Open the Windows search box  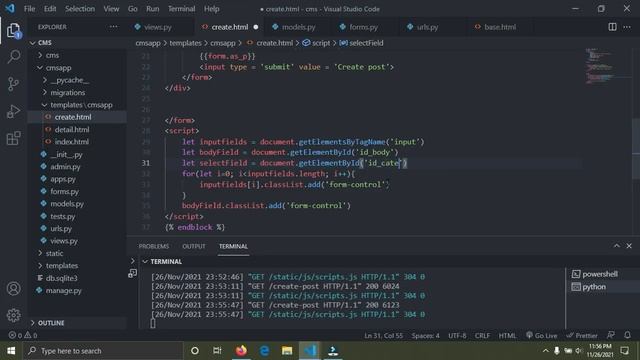click(x=104, y=351)
